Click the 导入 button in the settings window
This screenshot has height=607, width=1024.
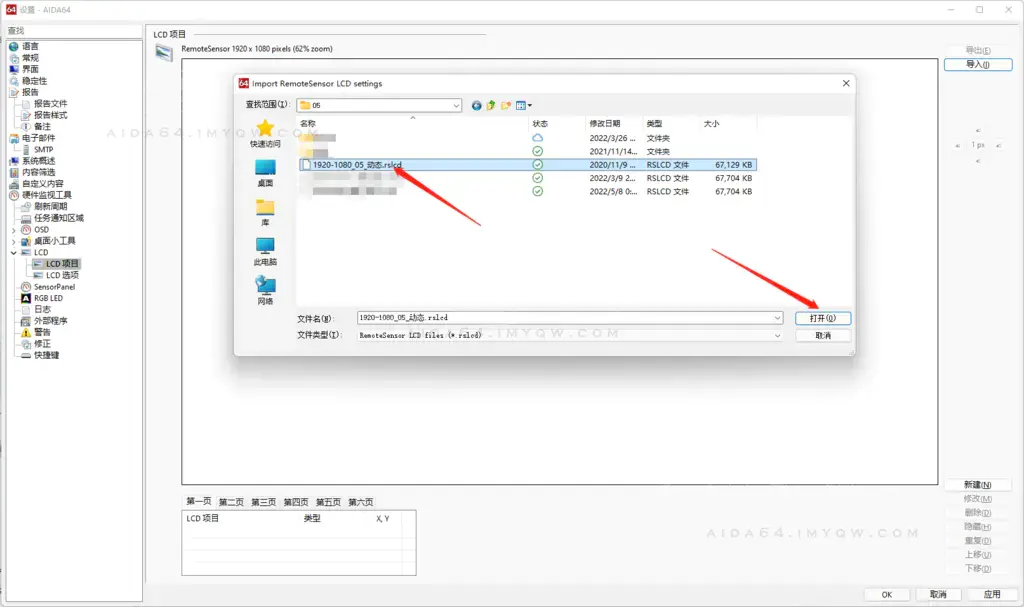point(978,65)
